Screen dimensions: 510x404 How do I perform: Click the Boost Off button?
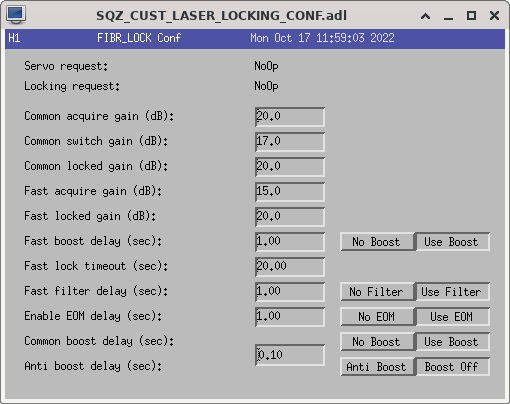pyautogui.click(x=452, y=367)
